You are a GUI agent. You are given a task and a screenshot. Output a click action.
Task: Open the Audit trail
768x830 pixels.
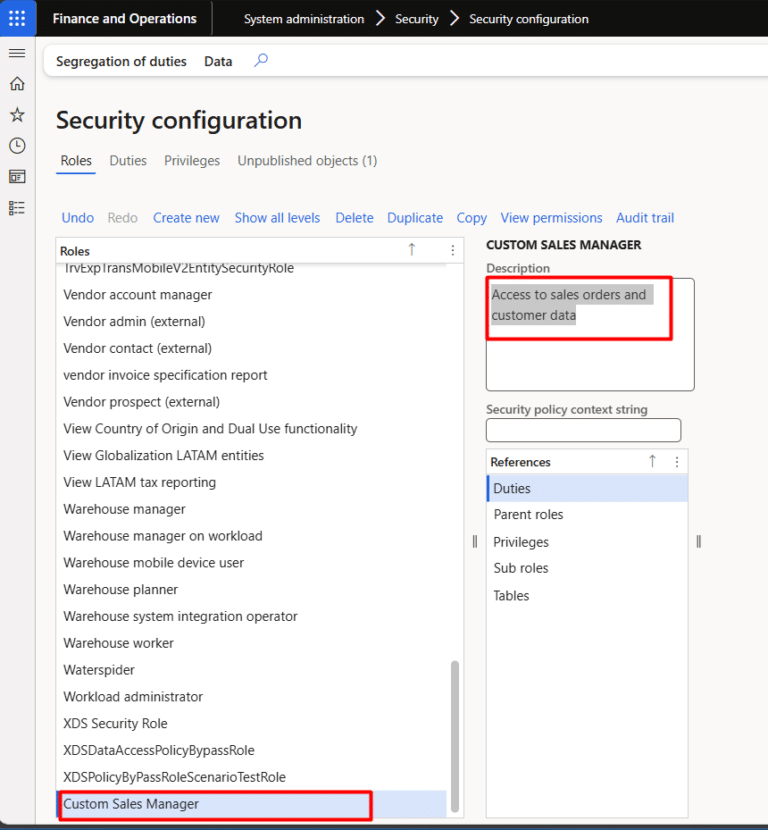[x=644, y=217]
